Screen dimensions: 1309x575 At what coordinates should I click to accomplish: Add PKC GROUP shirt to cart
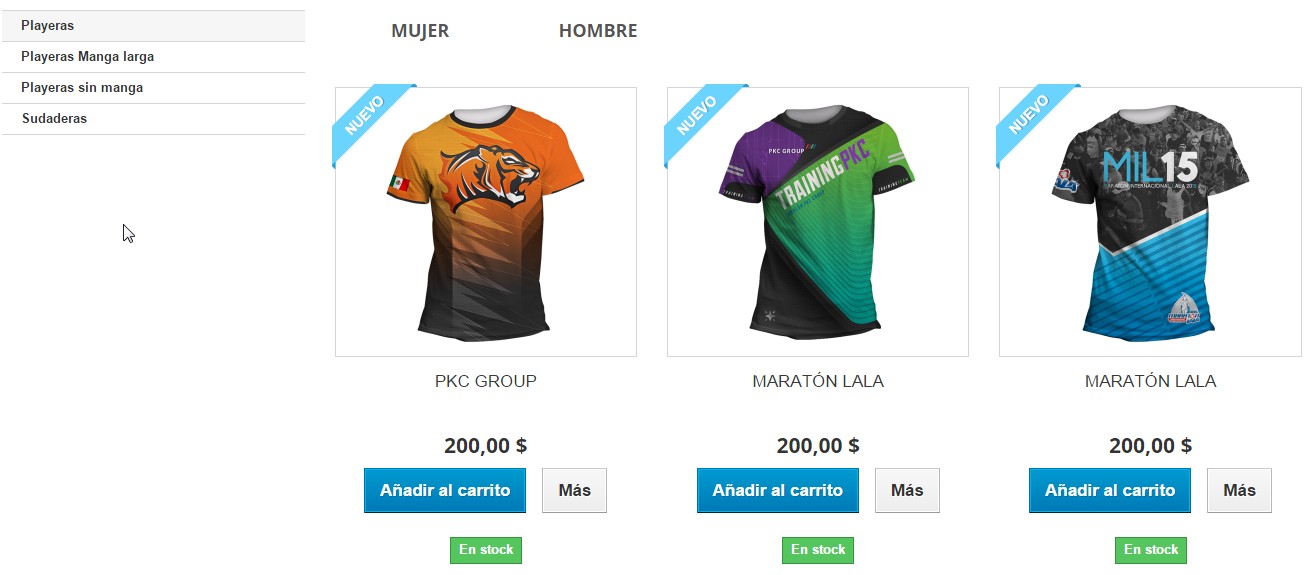(445, 491)
